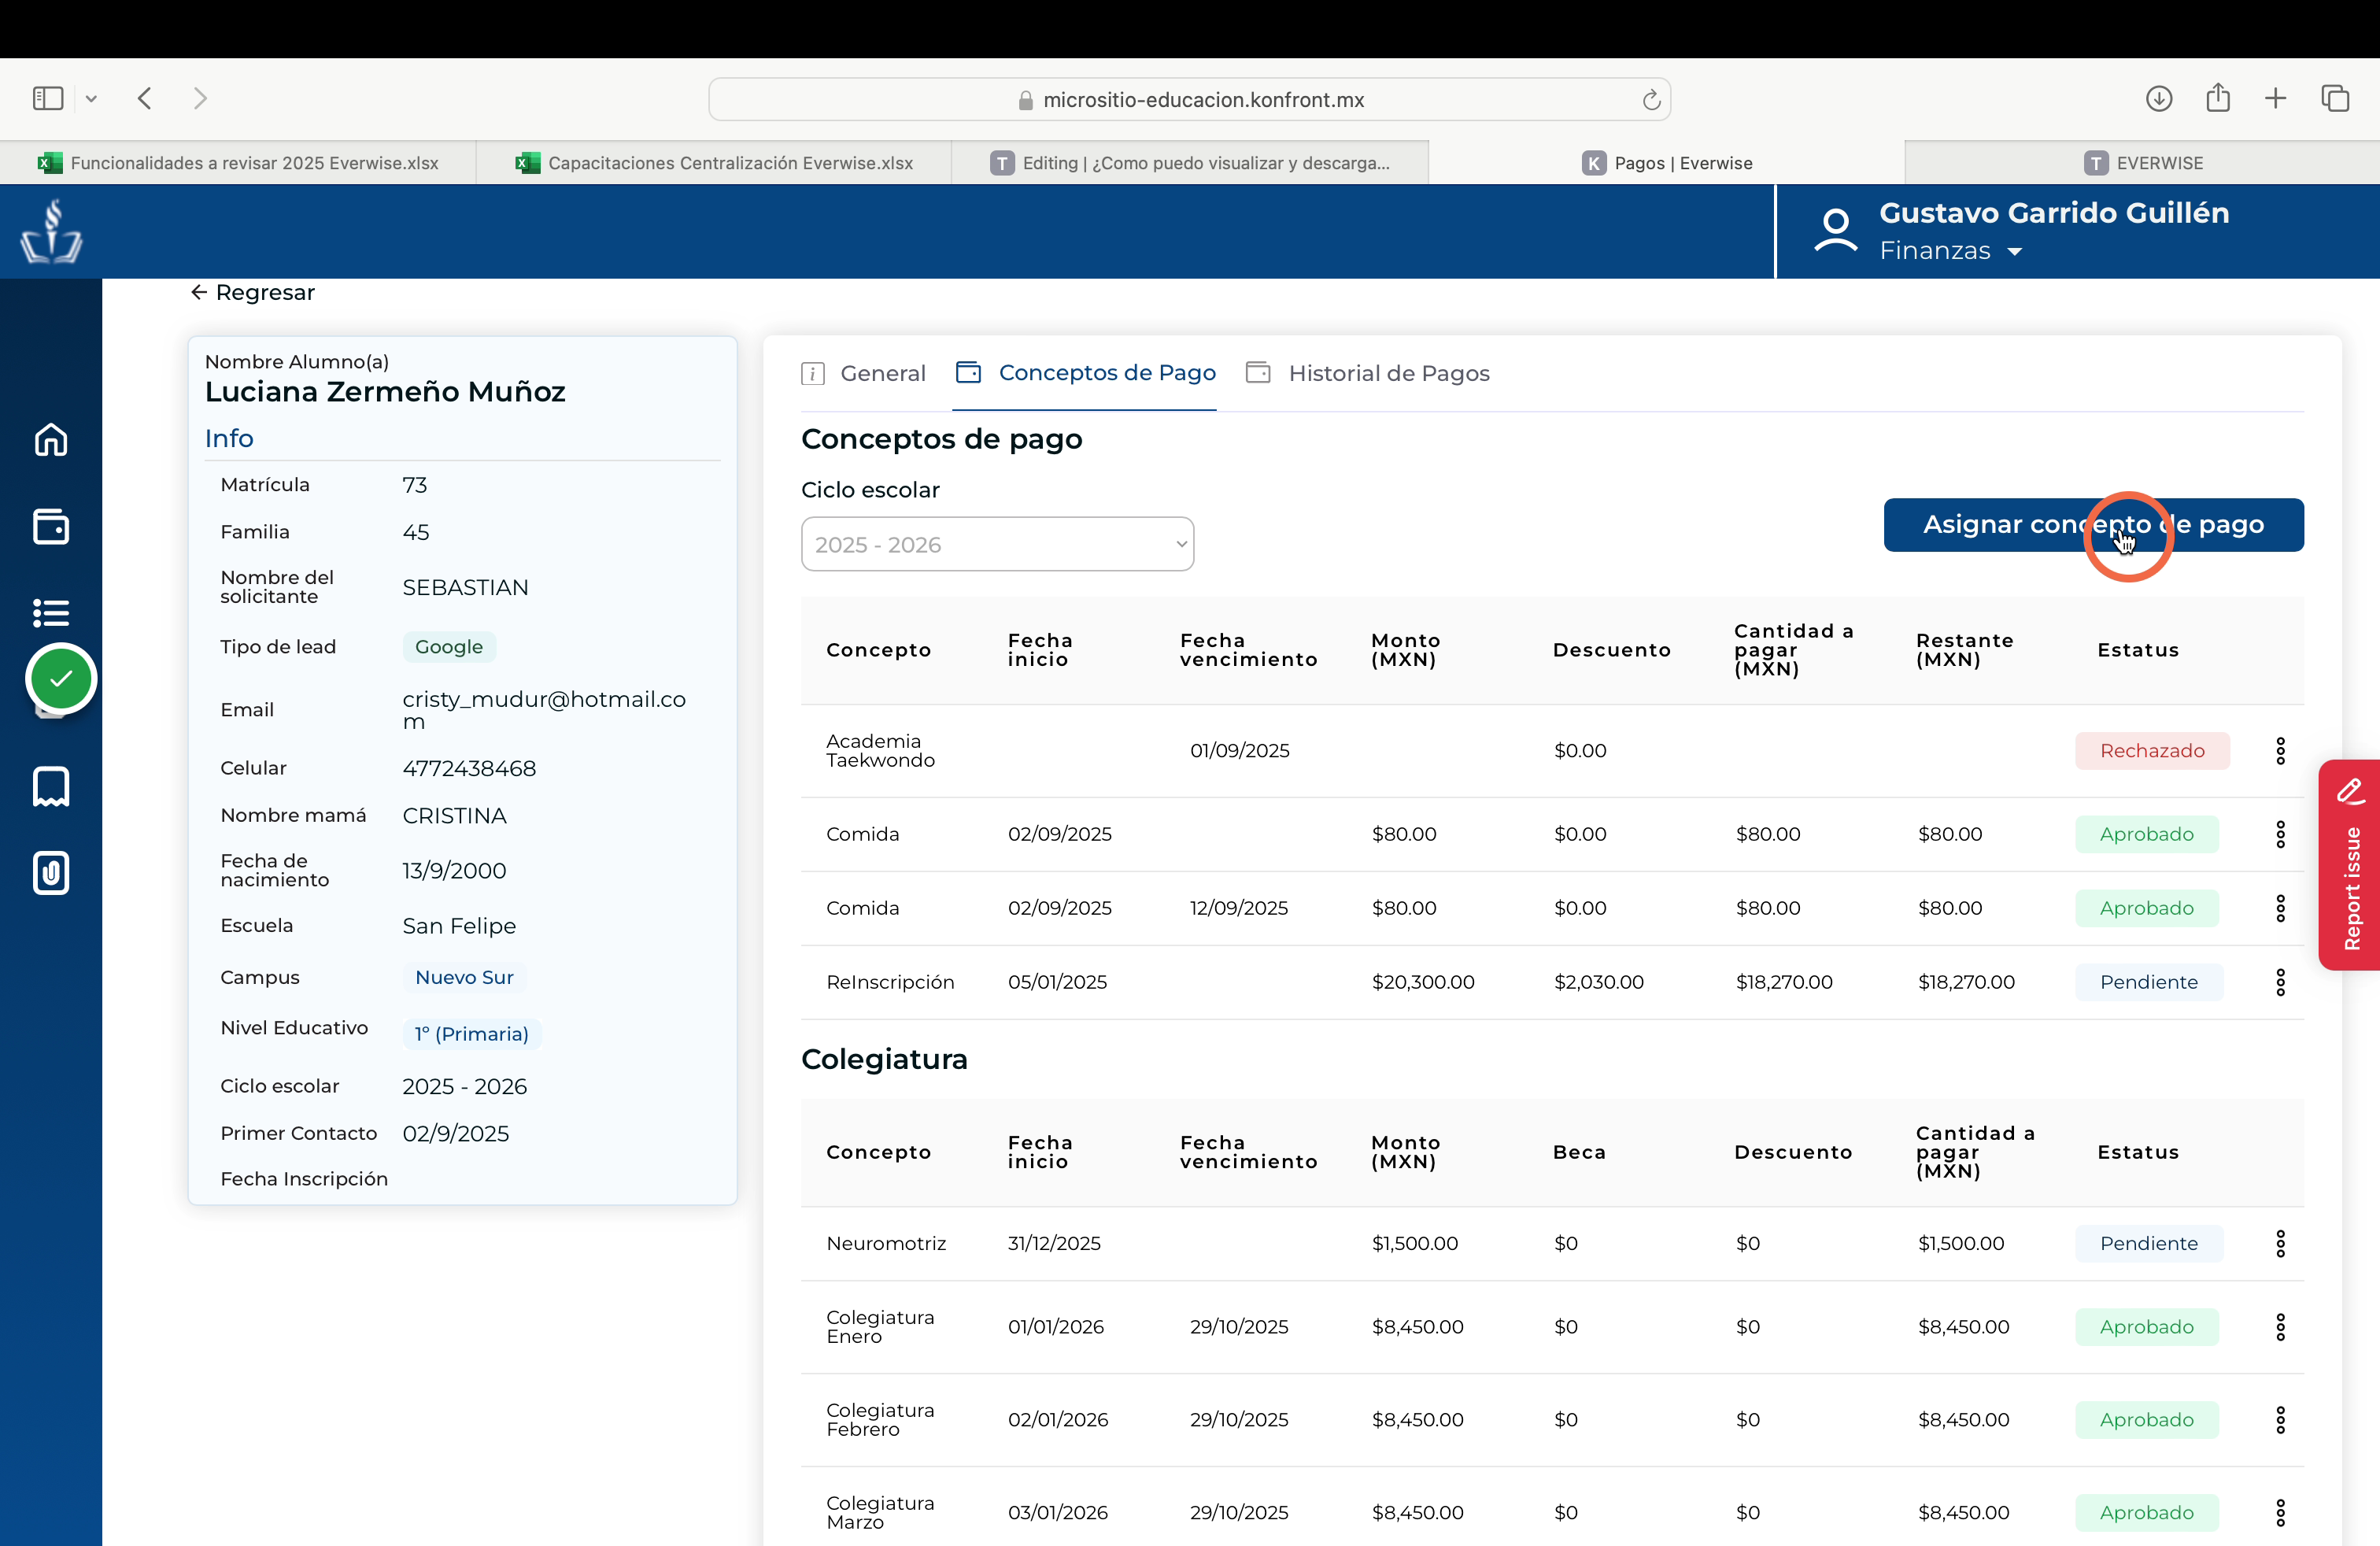
Task: Click the Google lead type tag
Action: tap(449, 647)
